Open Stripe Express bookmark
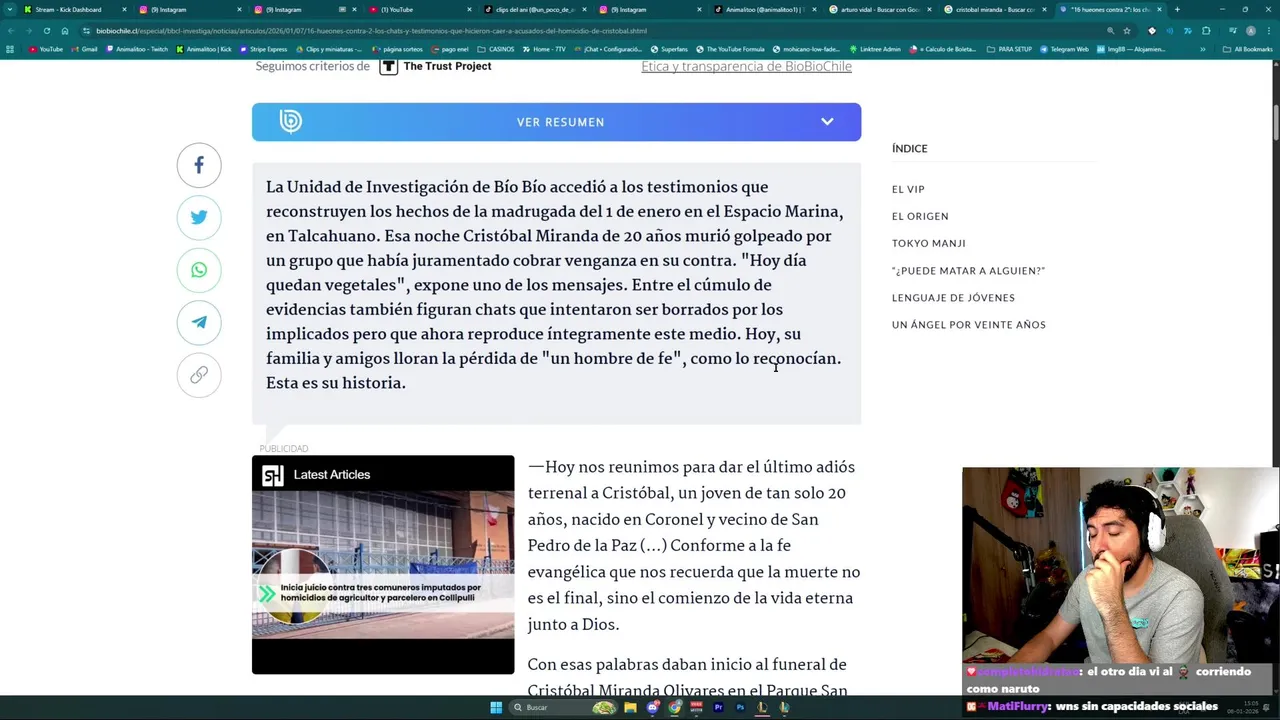The height and width of the screenshot is (720, 1280). coord(263,49)
